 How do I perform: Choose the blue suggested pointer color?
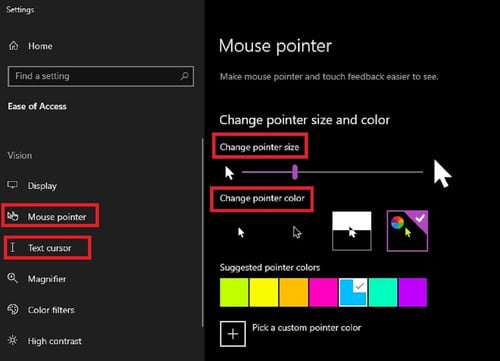[x=353, y=292]
